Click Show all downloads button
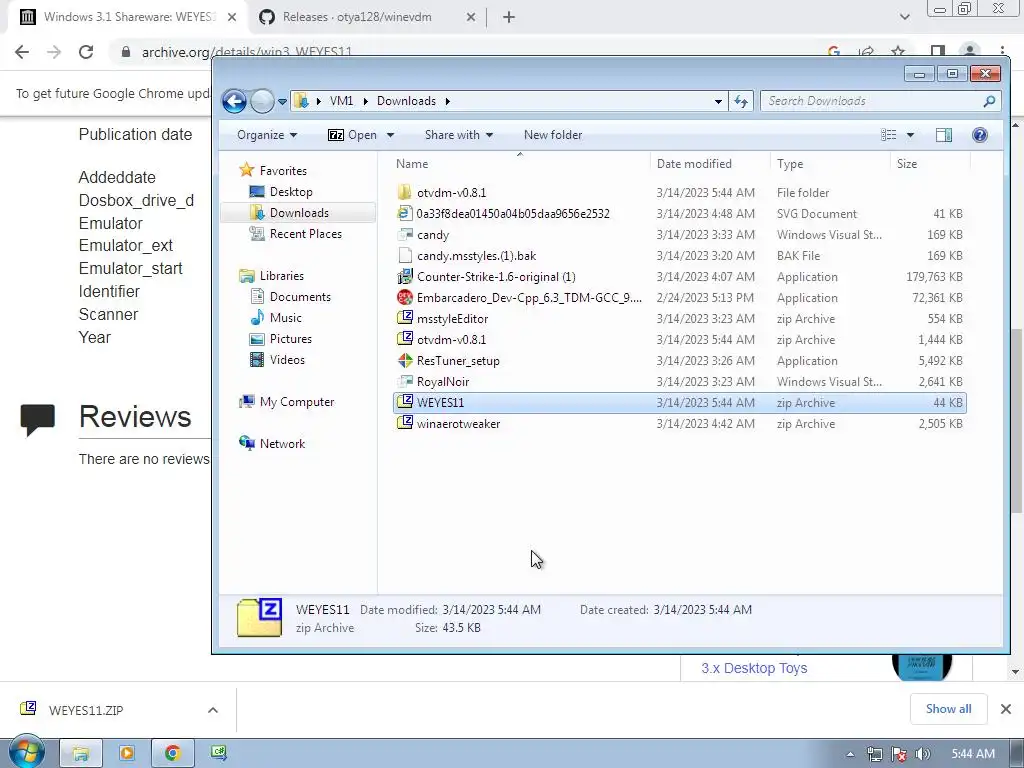The width and height of the screenshot is (1024, 768). [948, 709]
